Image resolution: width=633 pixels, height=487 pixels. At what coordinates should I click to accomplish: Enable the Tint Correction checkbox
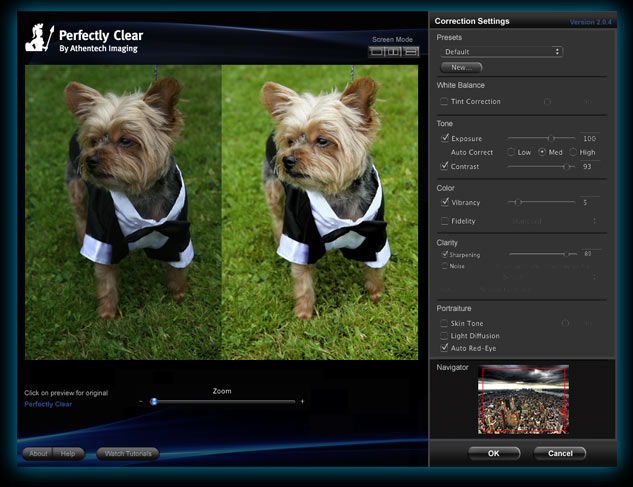click(444, 101)
